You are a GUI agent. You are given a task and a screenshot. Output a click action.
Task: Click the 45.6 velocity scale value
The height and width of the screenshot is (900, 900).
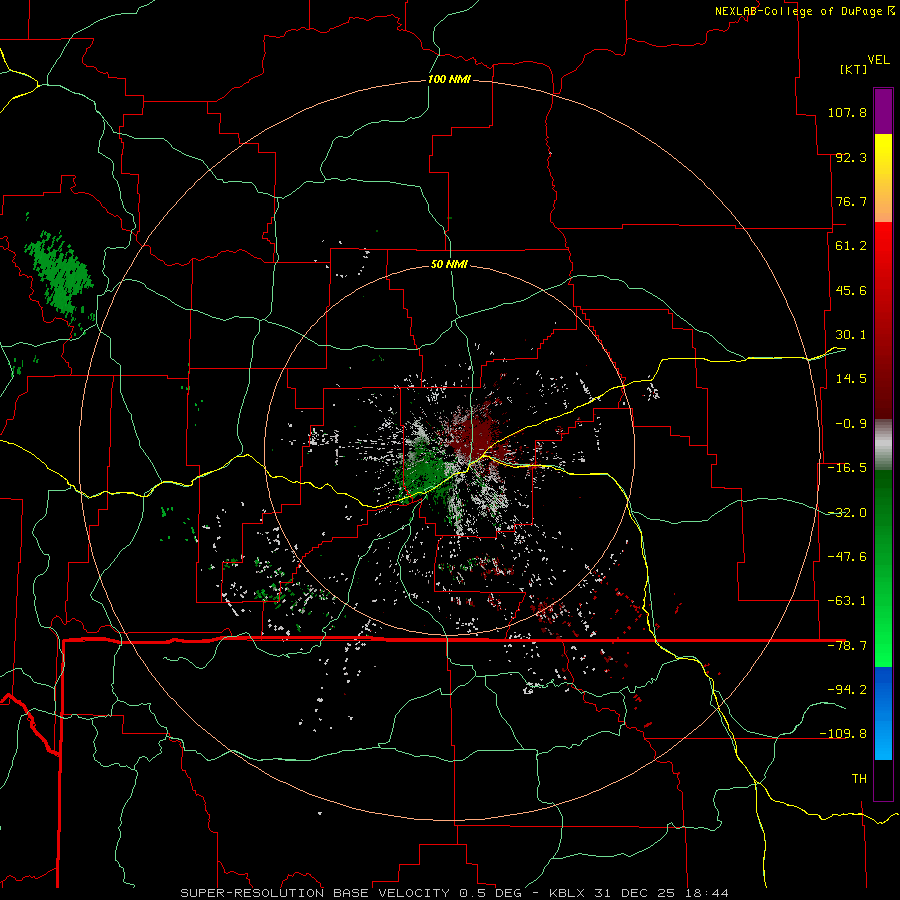851,290
